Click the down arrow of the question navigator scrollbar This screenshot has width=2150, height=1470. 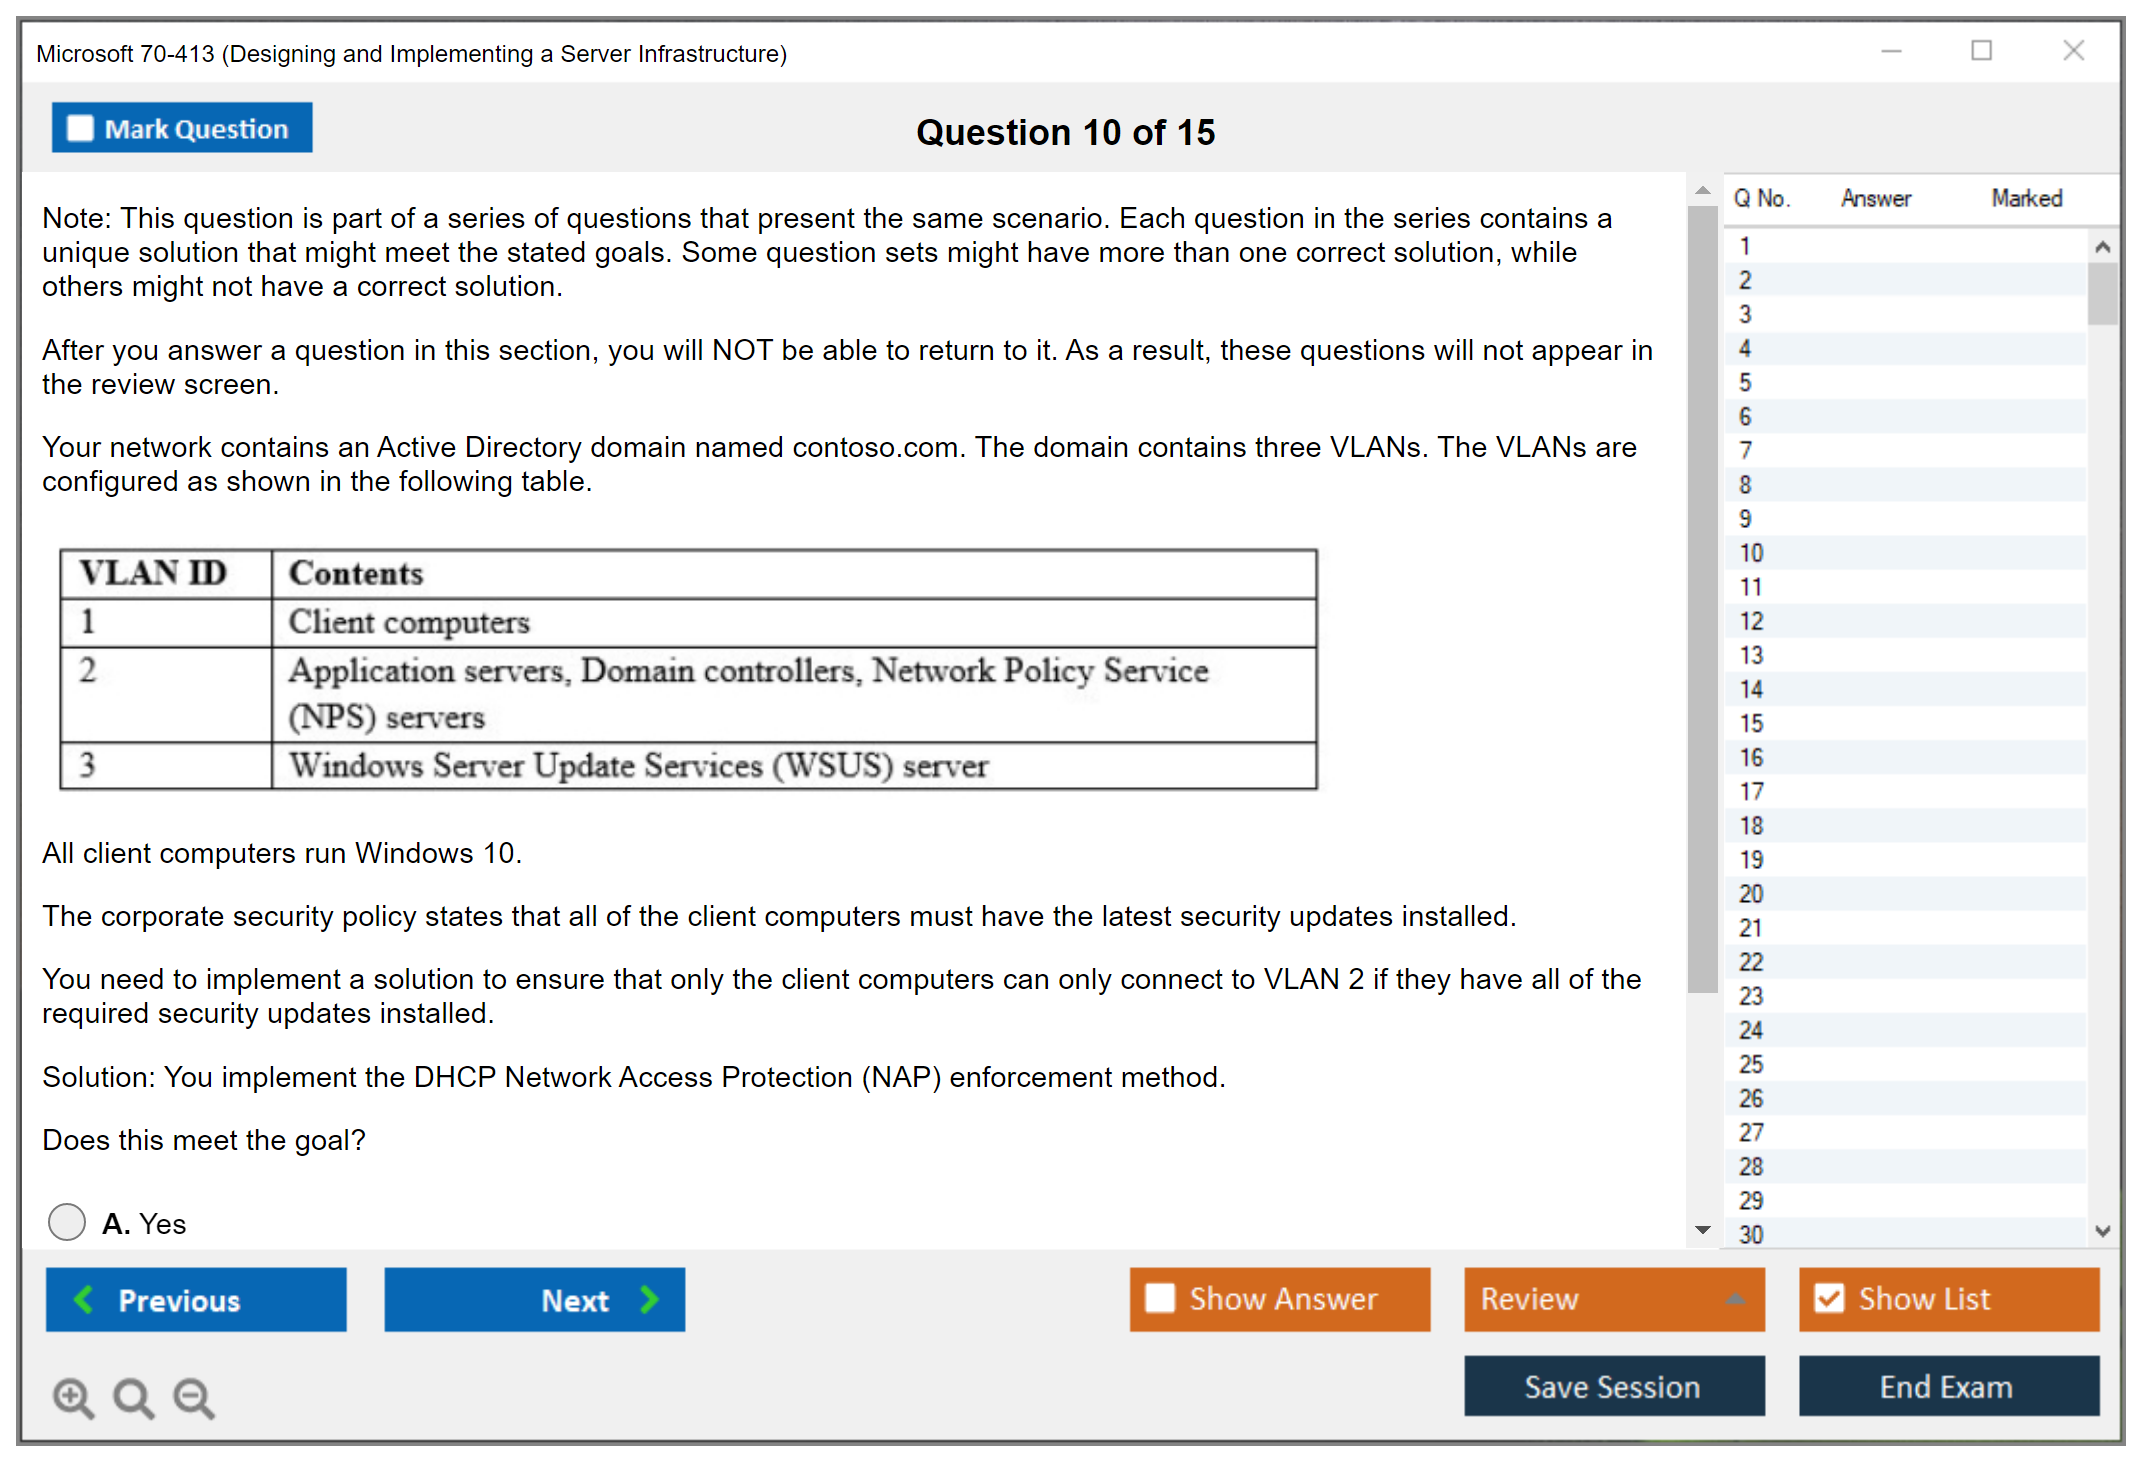[2103, 1232]
